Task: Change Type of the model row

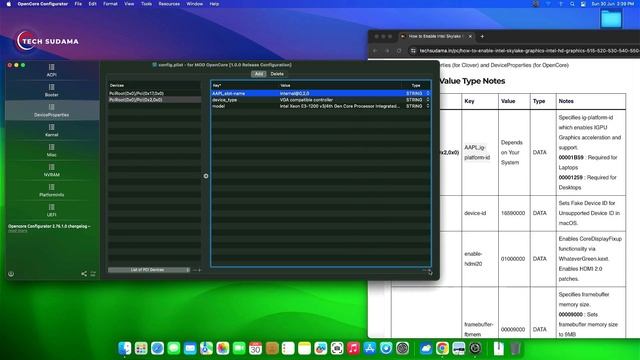Action: point(418,106)
